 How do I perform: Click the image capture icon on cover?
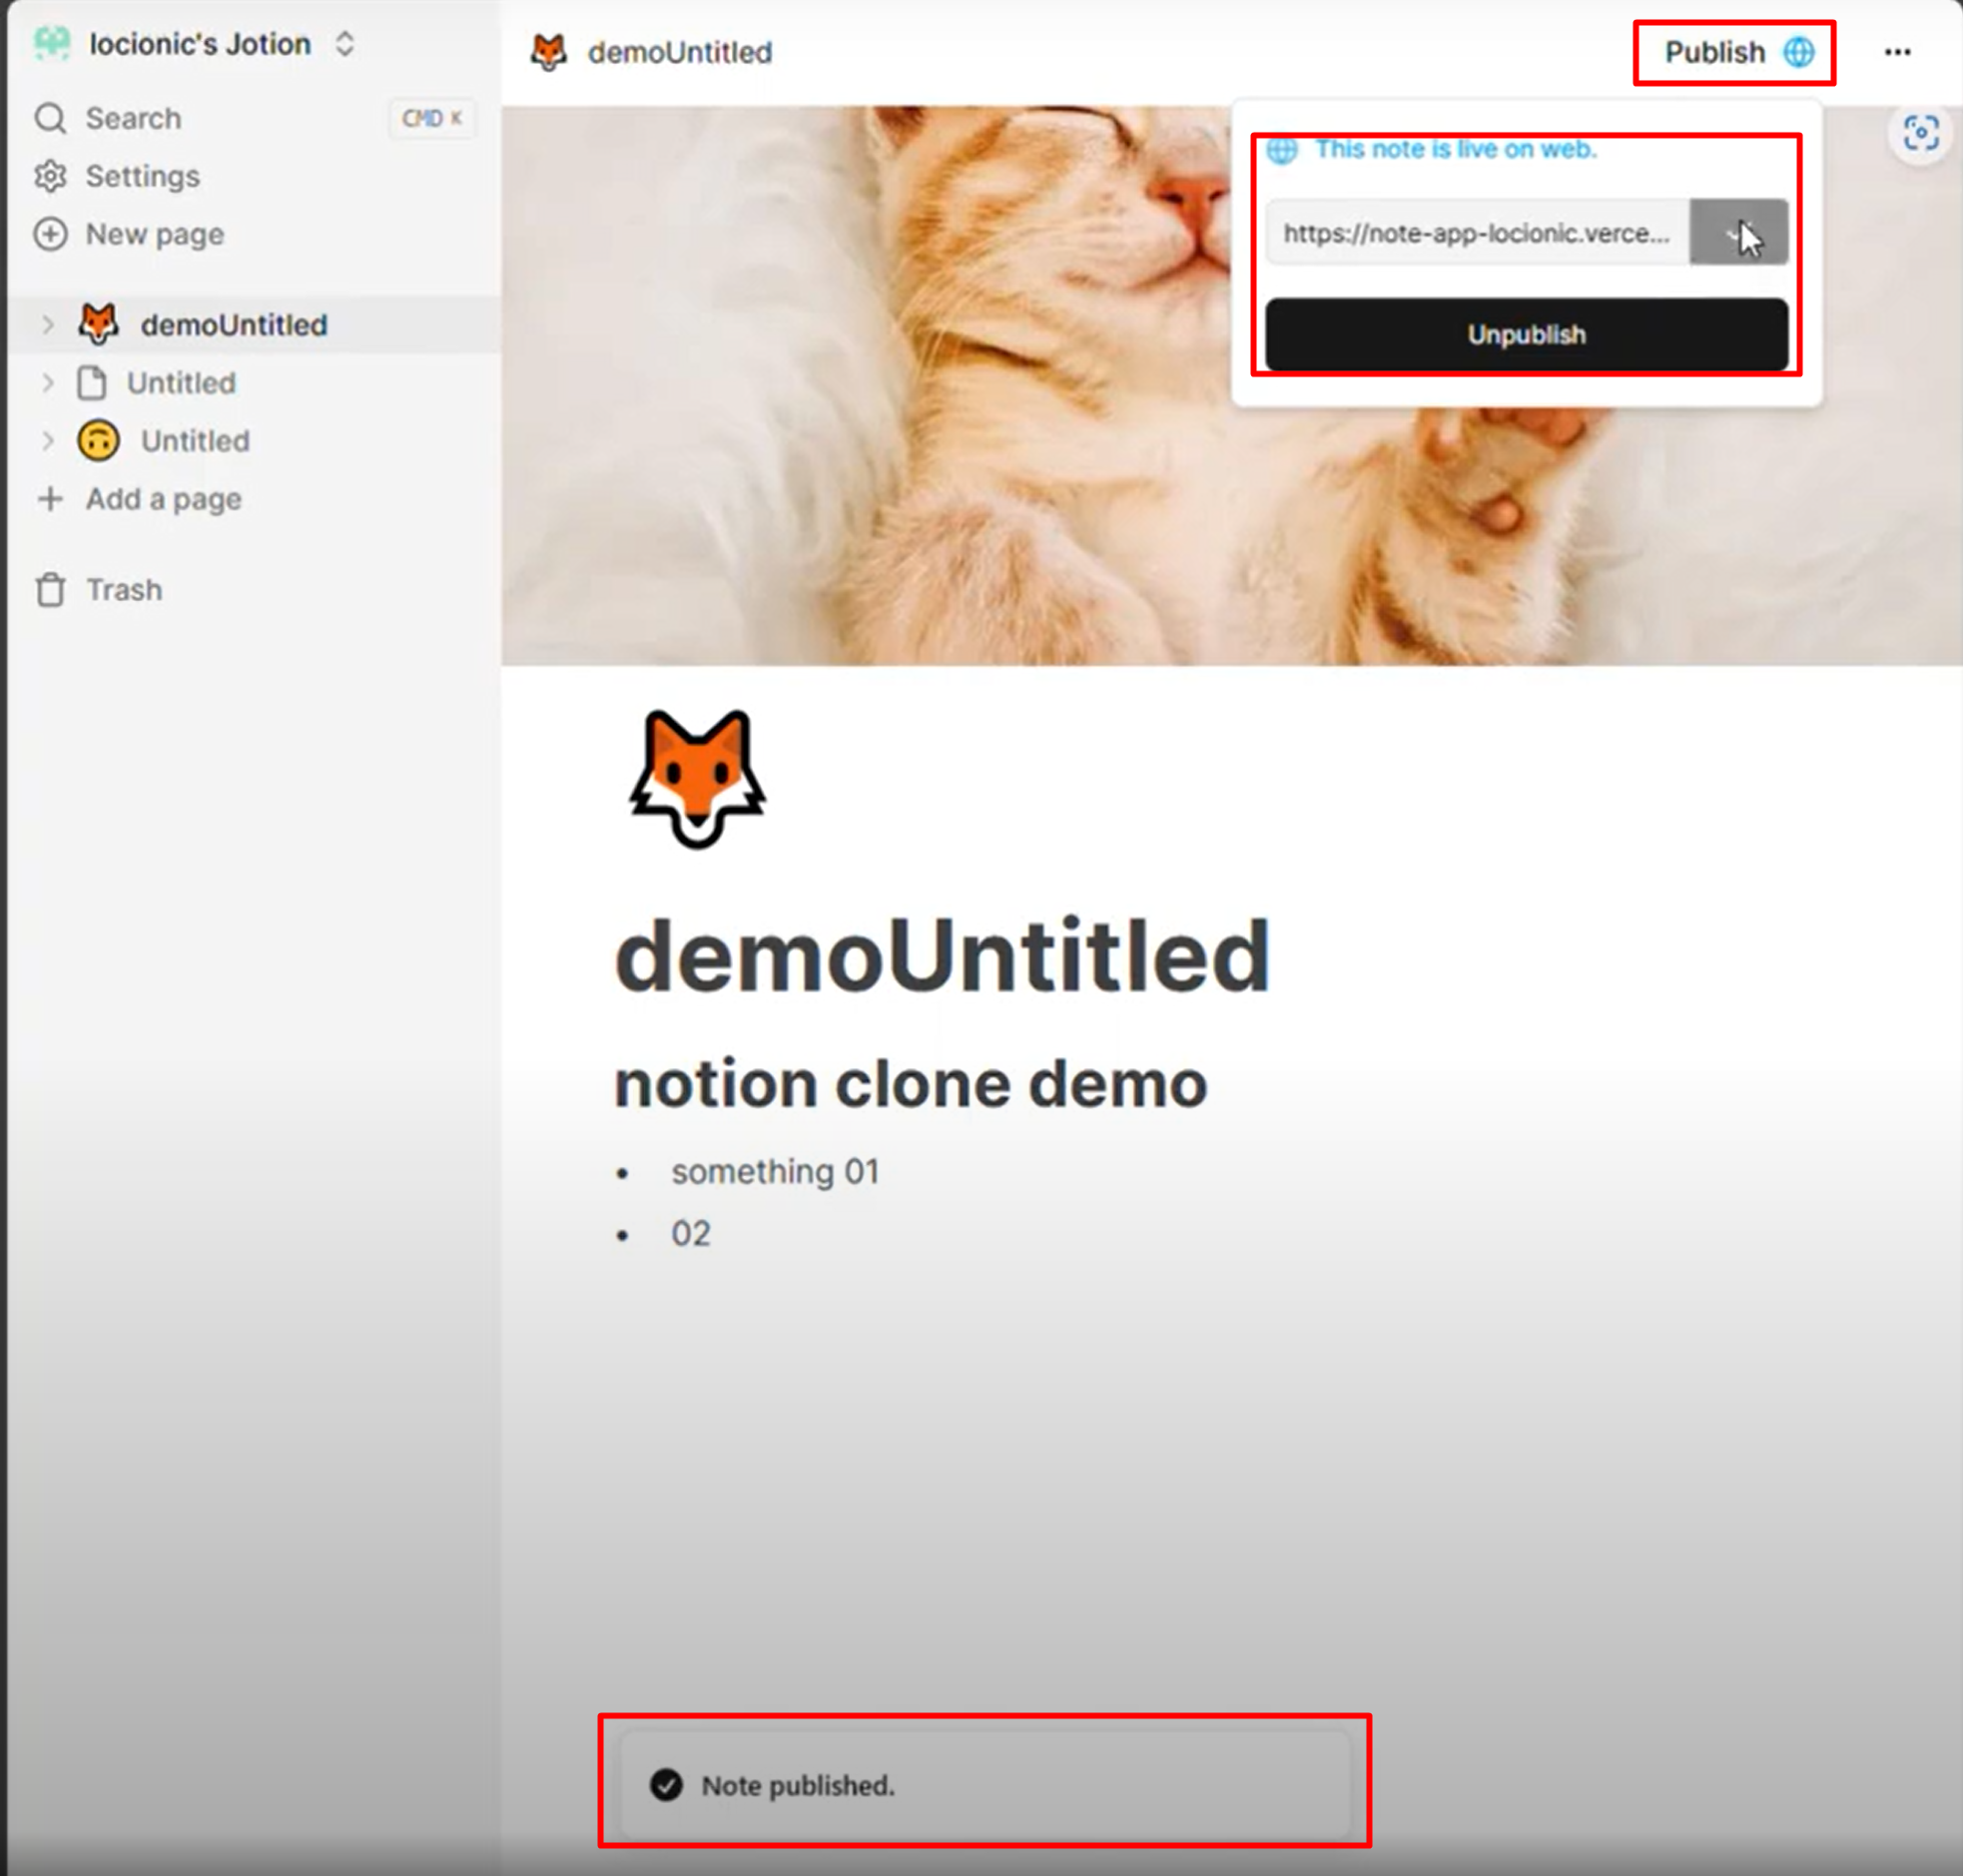1920,133
